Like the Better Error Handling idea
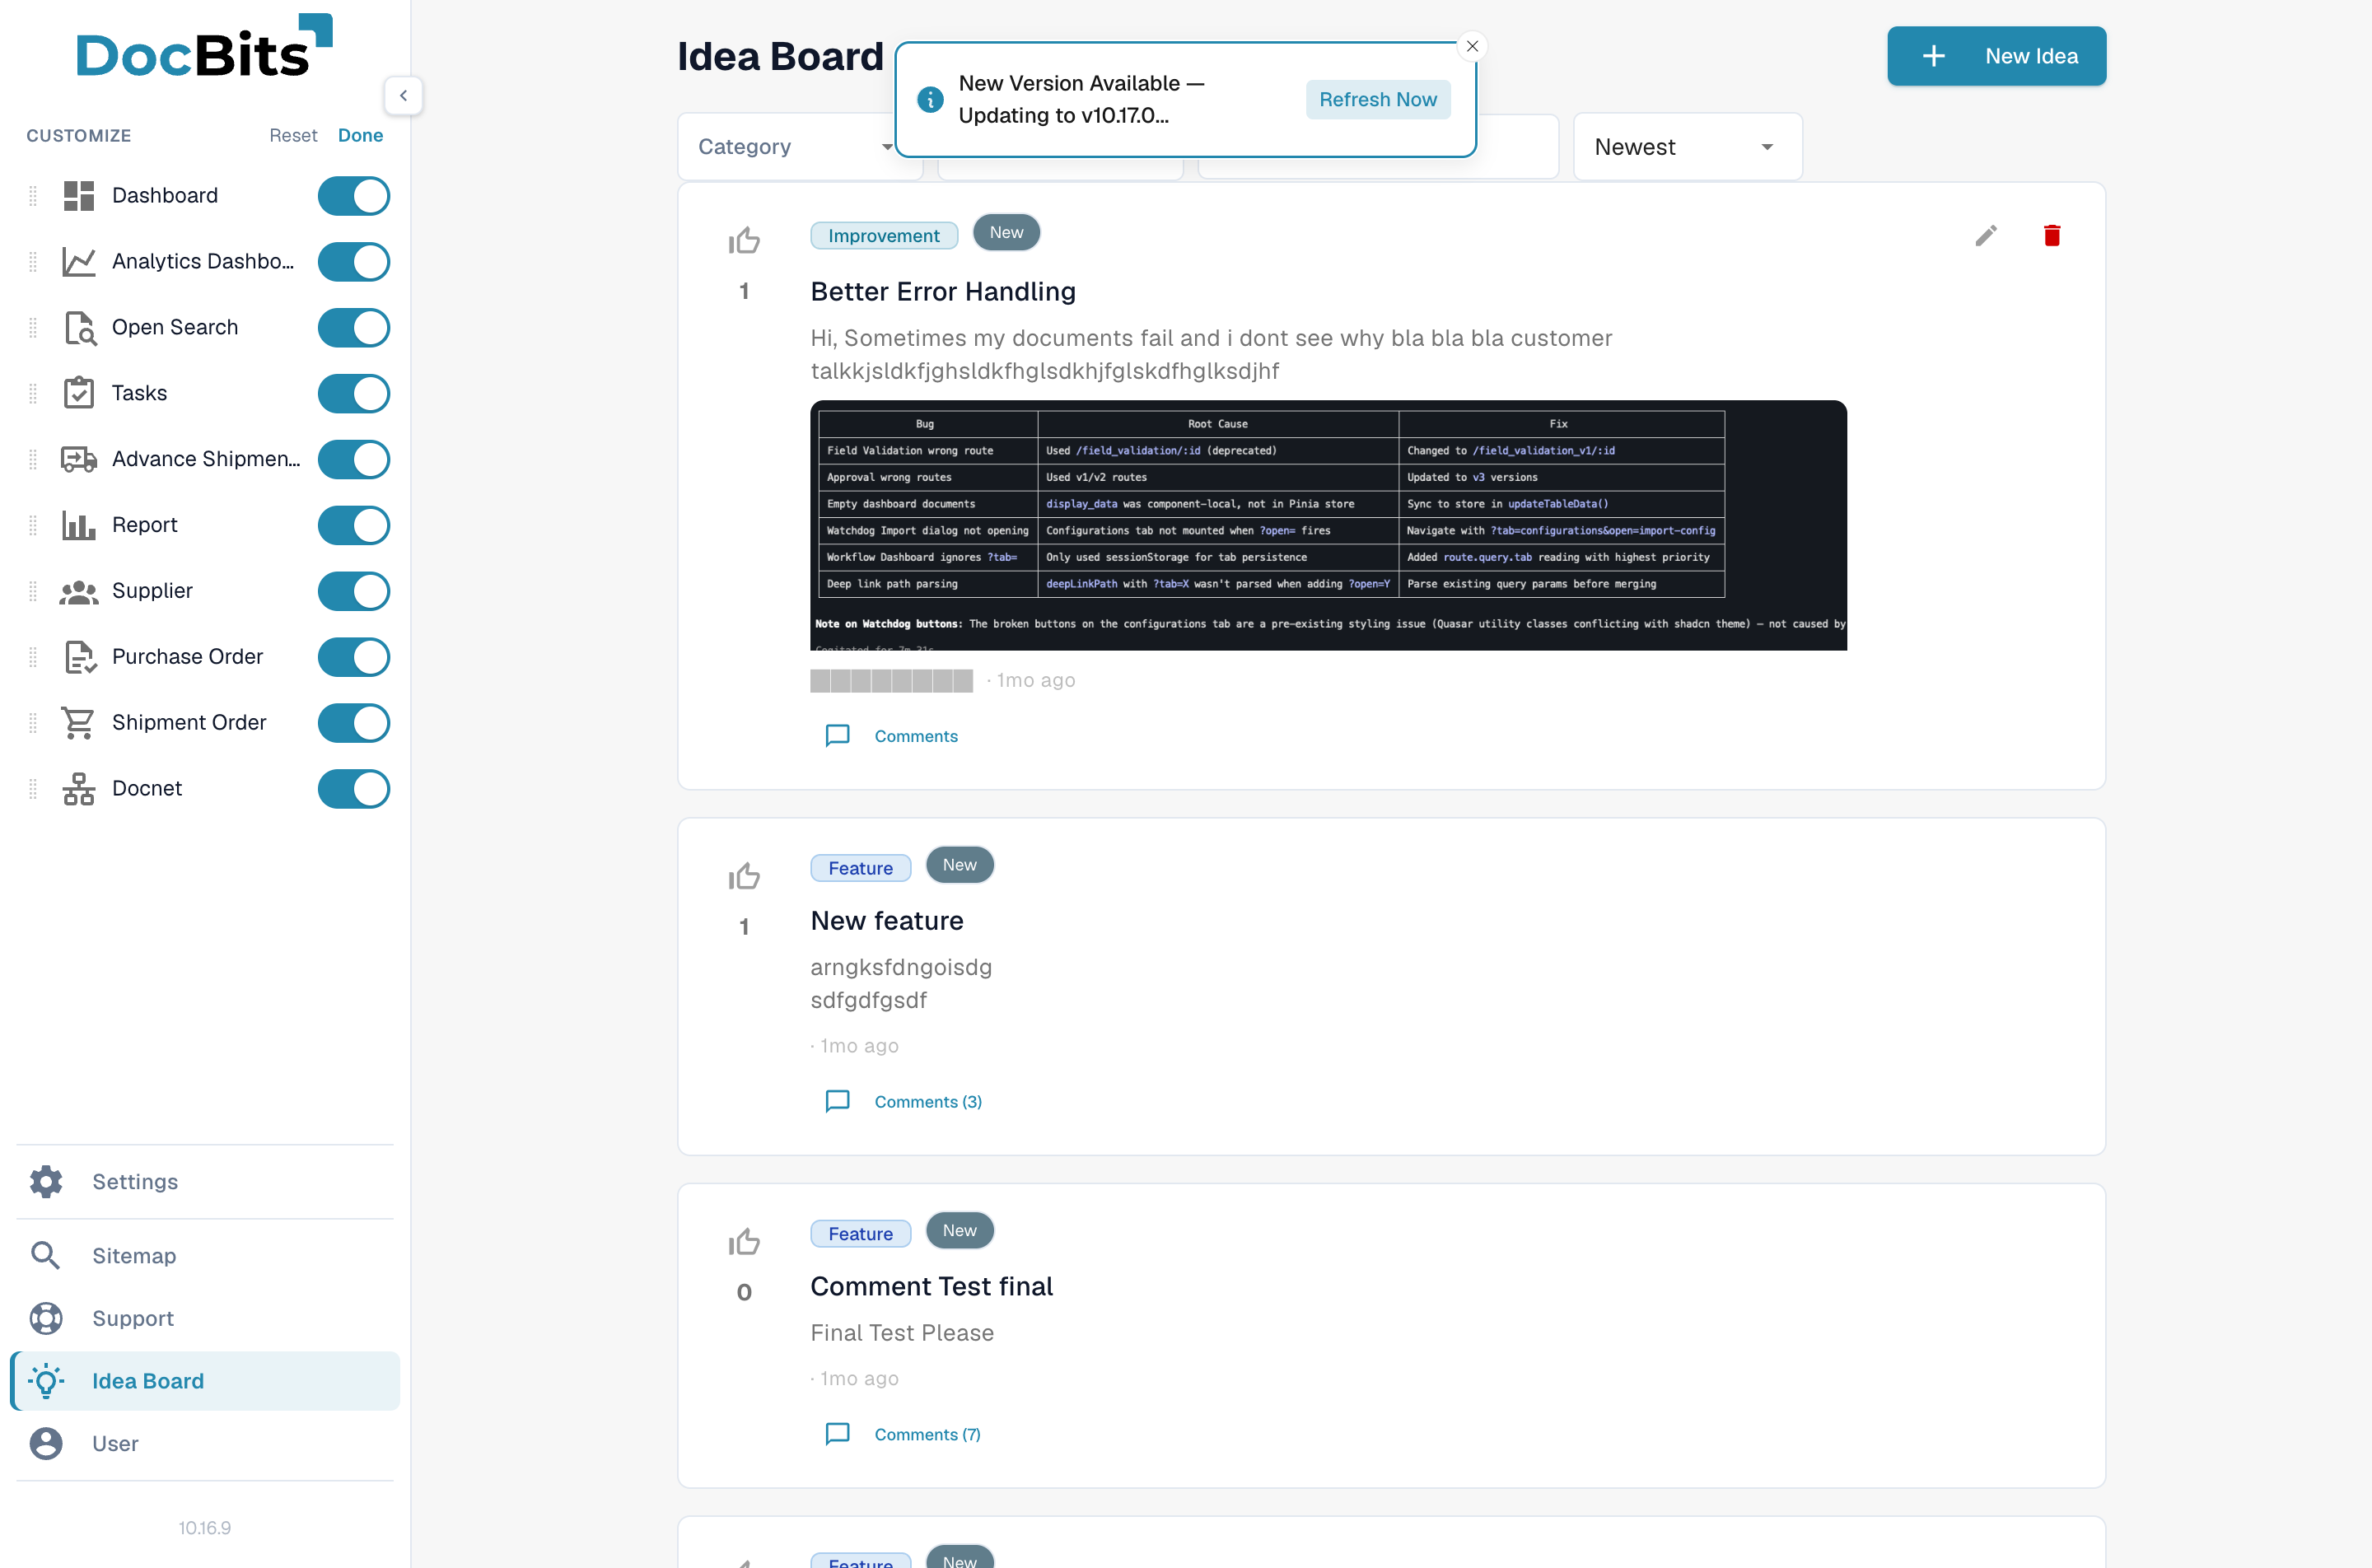The height and width of the screenshot is (1568, 2372). [744, 241]
